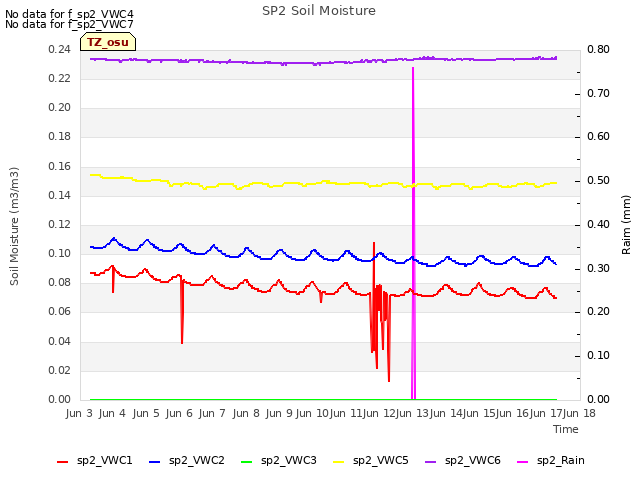Click the 0.20 right axis value
Screen dimensions: 640x480
click(x=598, y=311)
